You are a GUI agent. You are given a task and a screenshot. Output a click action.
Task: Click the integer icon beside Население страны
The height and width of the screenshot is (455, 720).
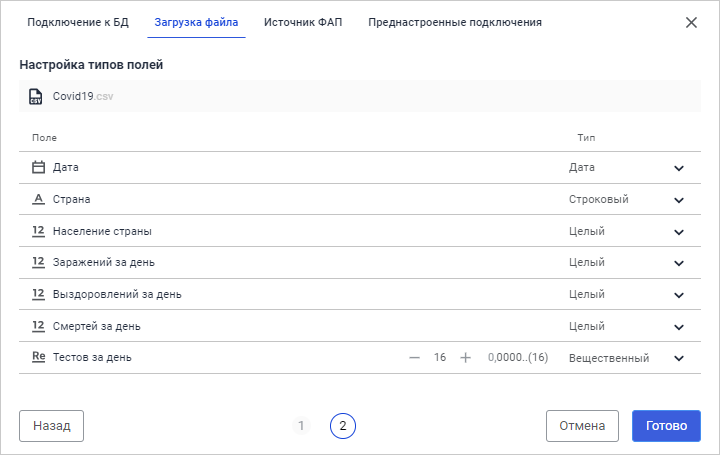point(39,231)
